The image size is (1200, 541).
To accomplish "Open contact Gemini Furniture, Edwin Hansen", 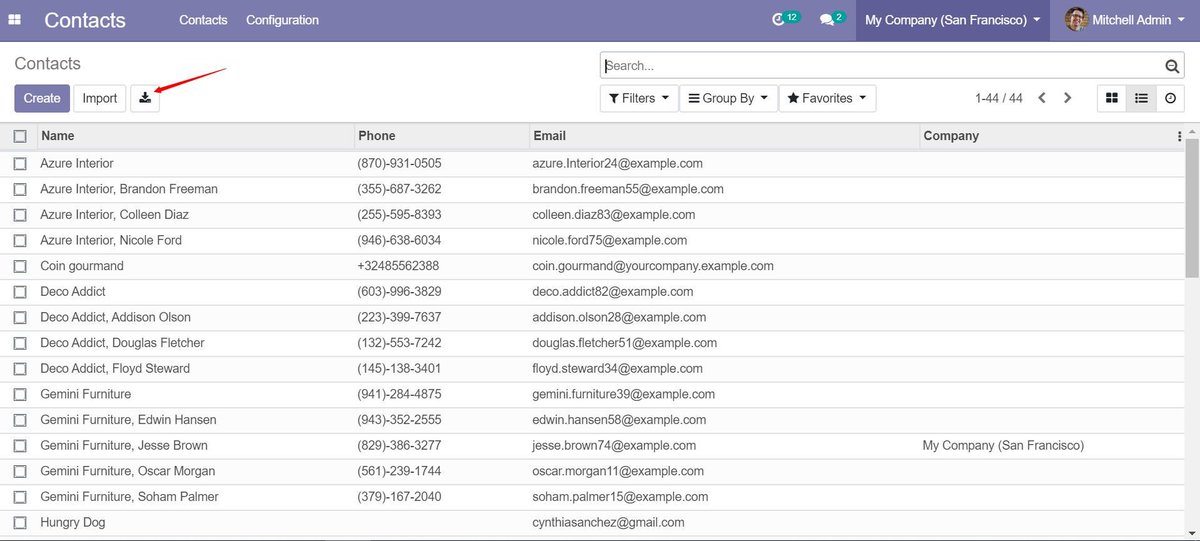I will pos(128,420).
